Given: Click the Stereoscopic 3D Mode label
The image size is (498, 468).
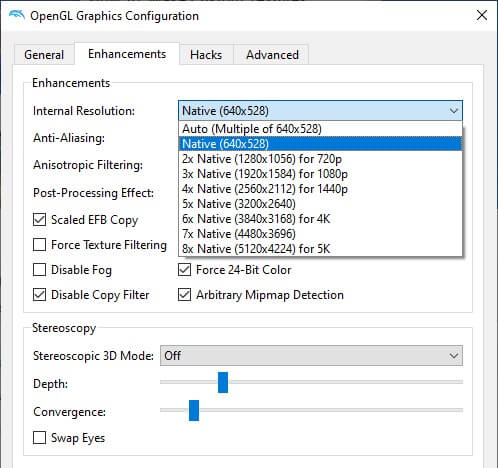Looking at the screenshot, I should click(93, 356).
